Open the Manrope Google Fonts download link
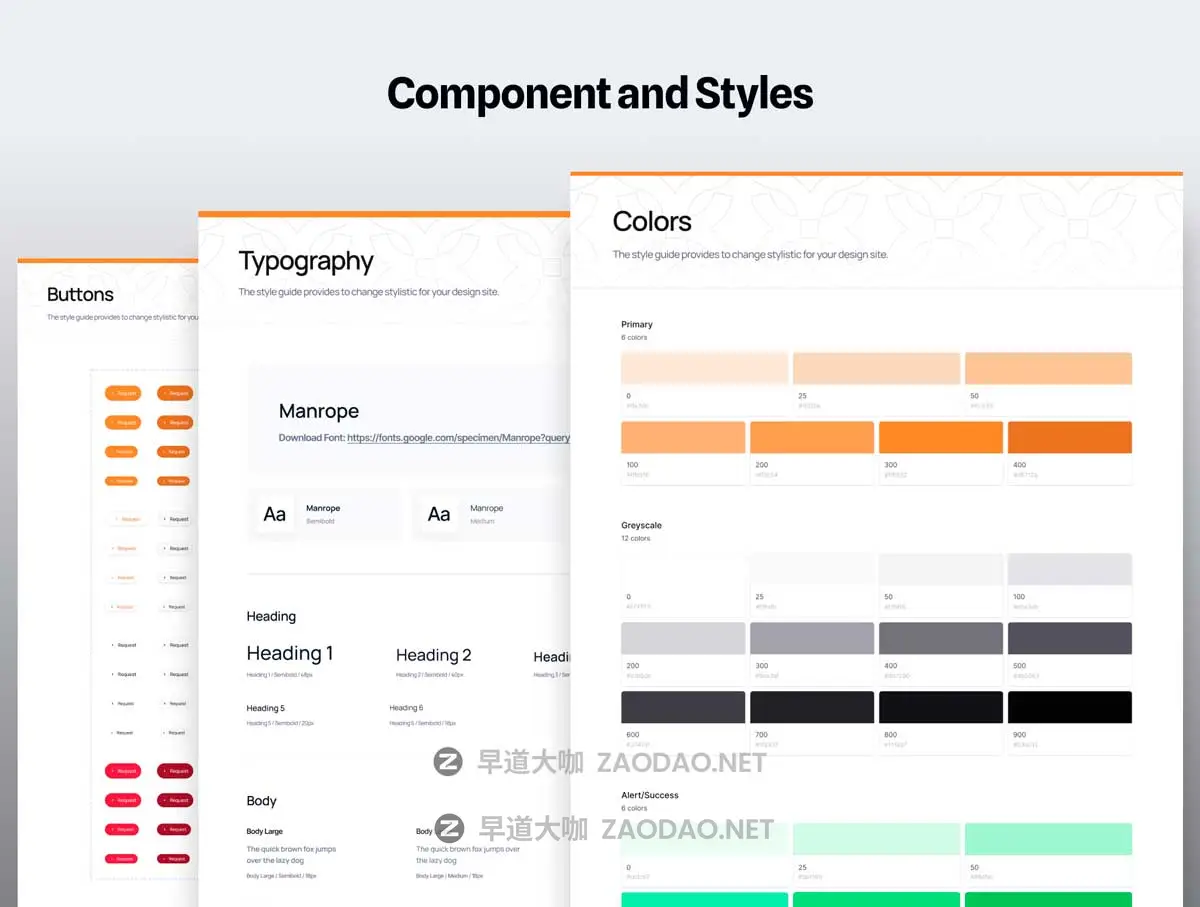The height and width of the screenshot is (907, 1200). click(458, 438)
